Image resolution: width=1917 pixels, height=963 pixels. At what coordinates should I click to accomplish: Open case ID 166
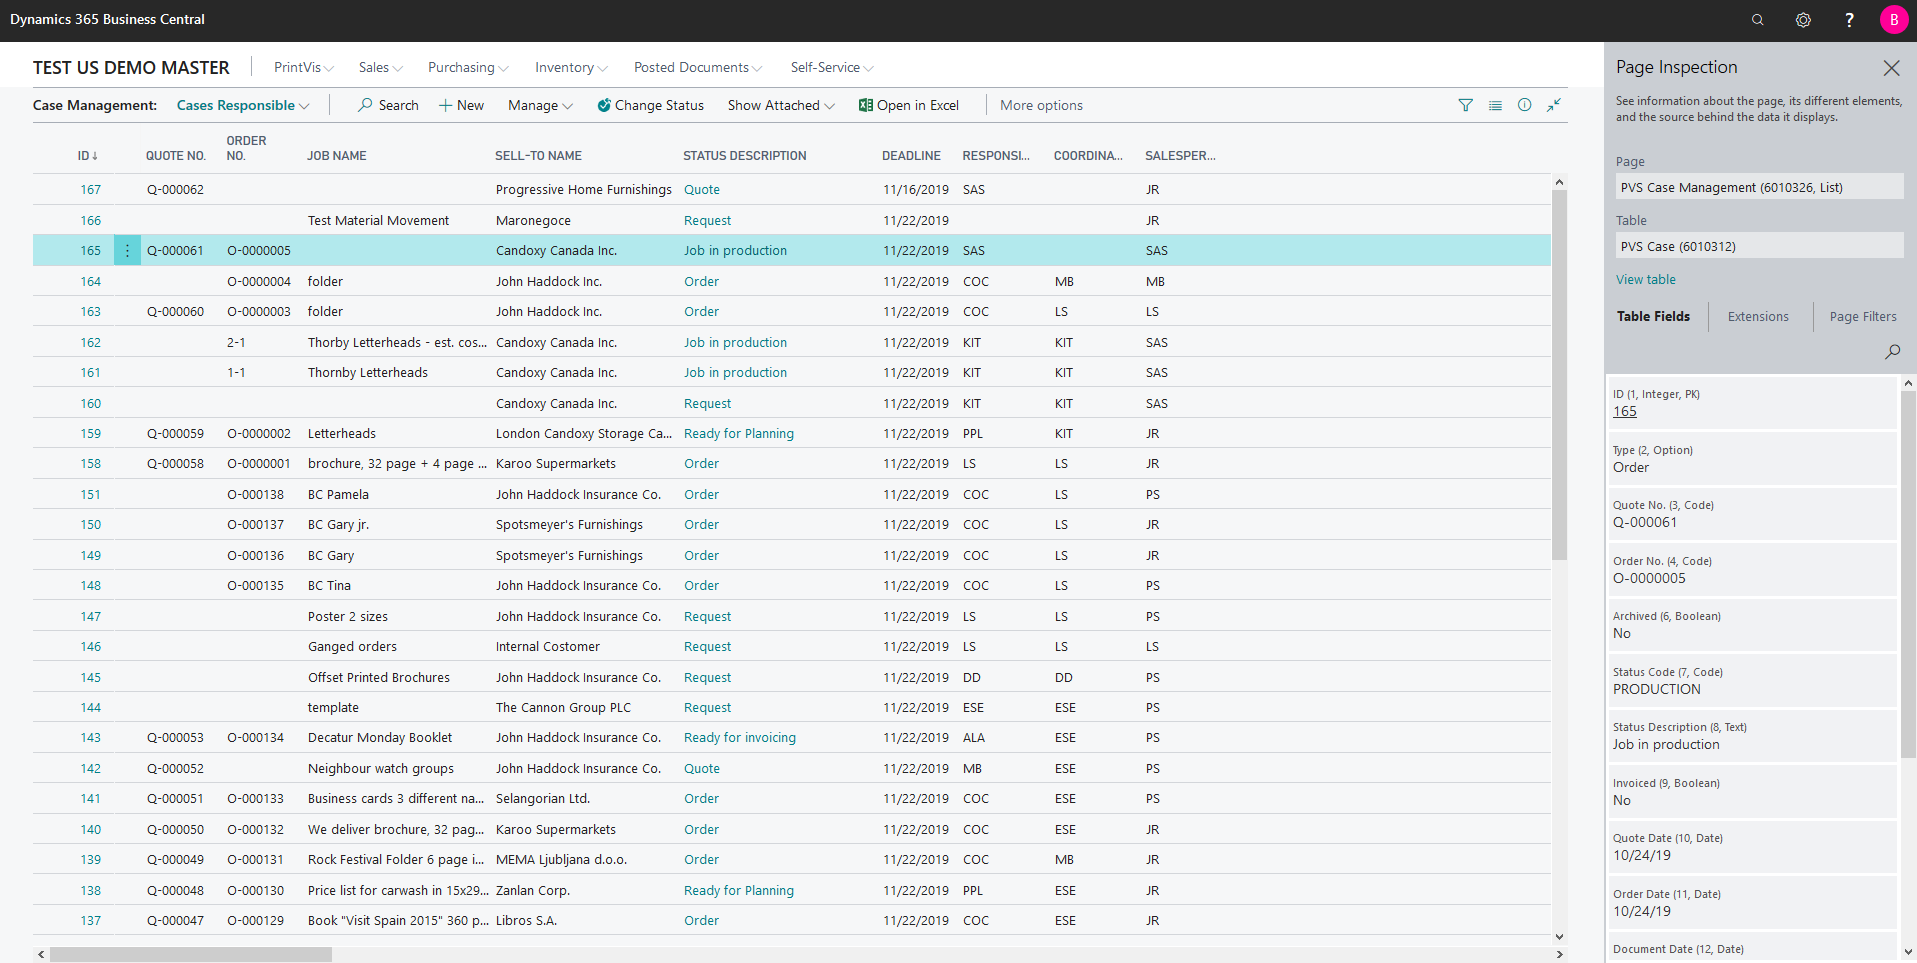tap(91, 221)
